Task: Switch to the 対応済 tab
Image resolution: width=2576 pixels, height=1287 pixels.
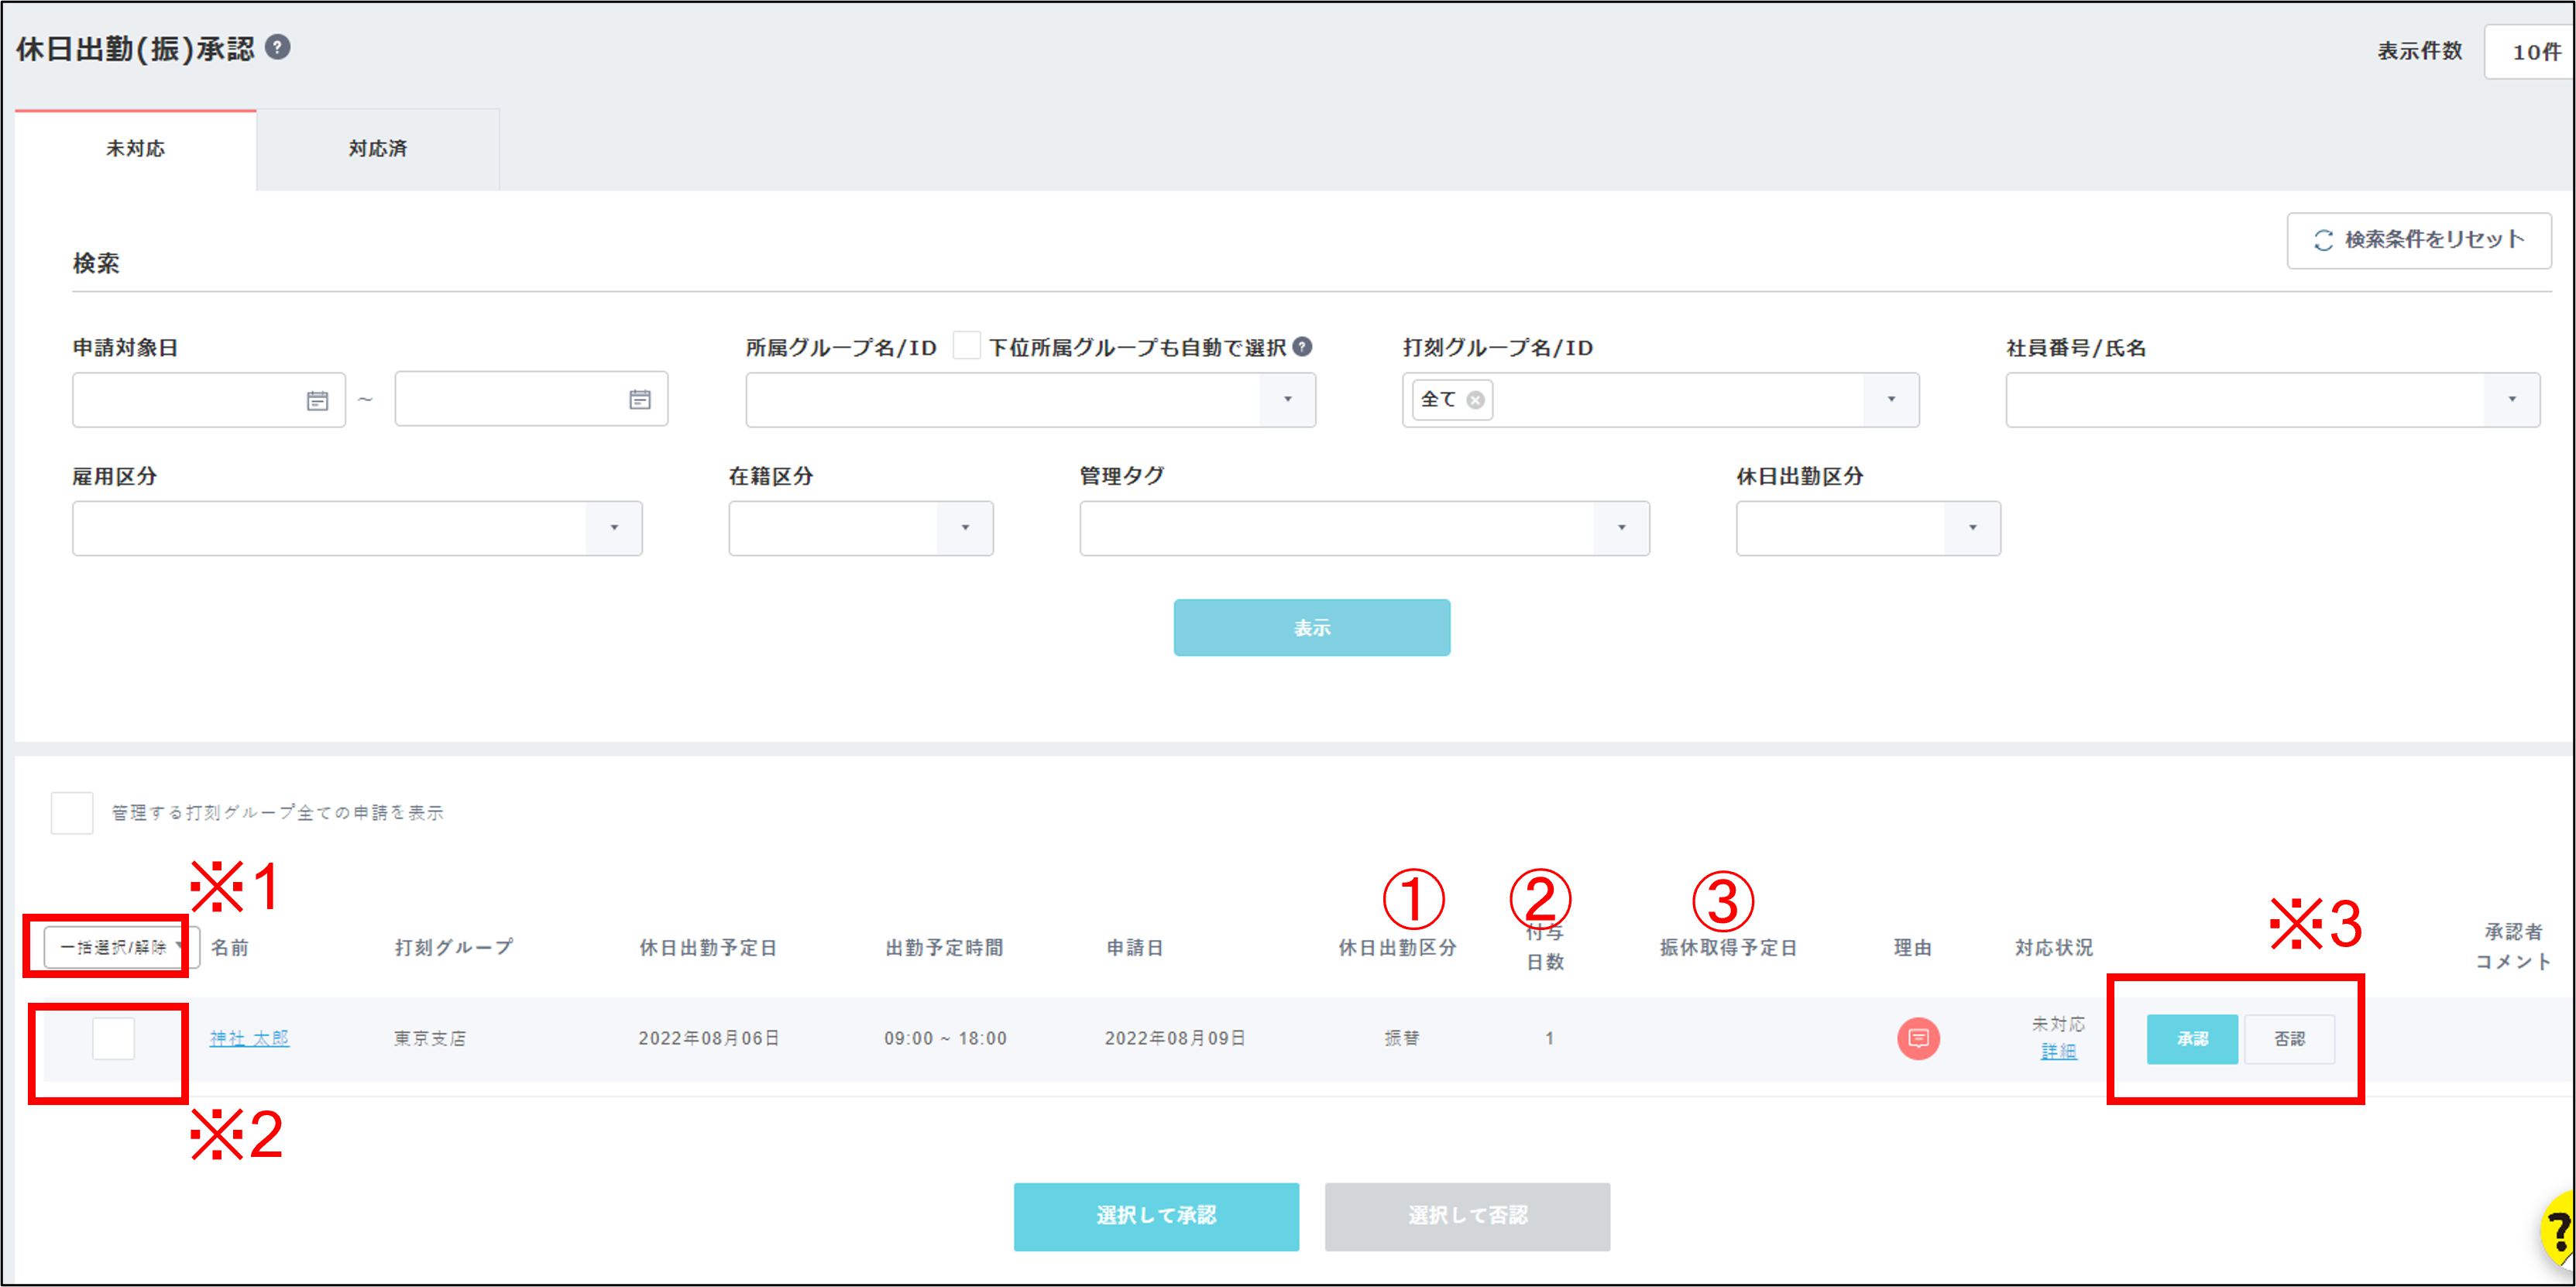Action: [377, 149]
